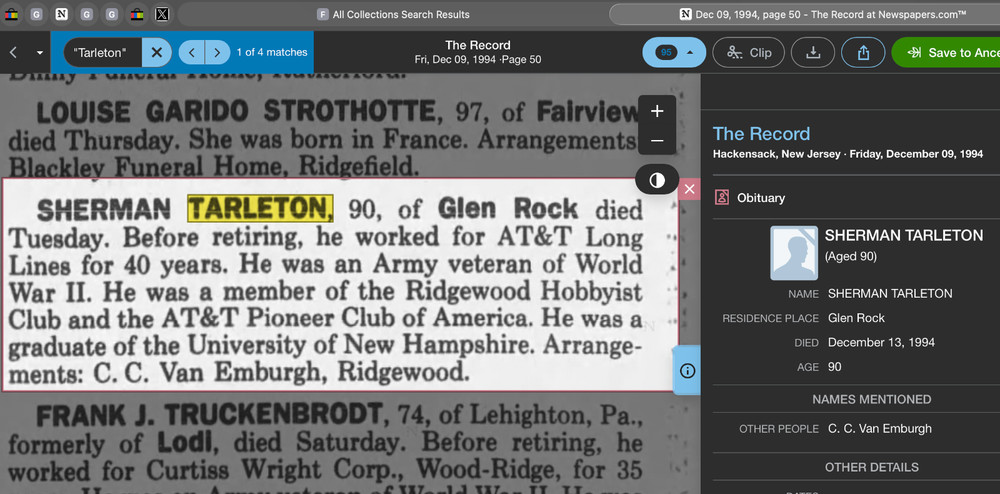
Task: Go to the next search match
Action: click(217, 52)
